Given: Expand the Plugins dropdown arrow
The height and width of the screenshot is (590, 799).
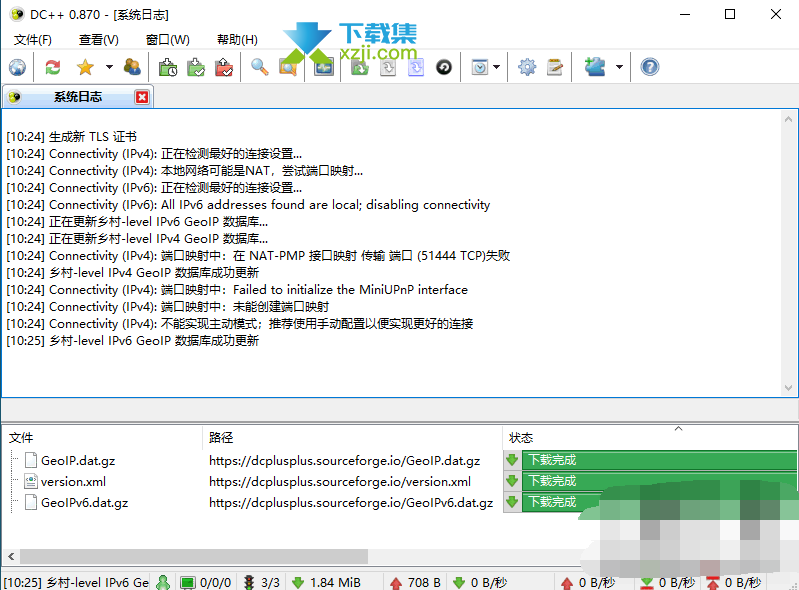Looking at the screenshot, I should pos(619,67).
